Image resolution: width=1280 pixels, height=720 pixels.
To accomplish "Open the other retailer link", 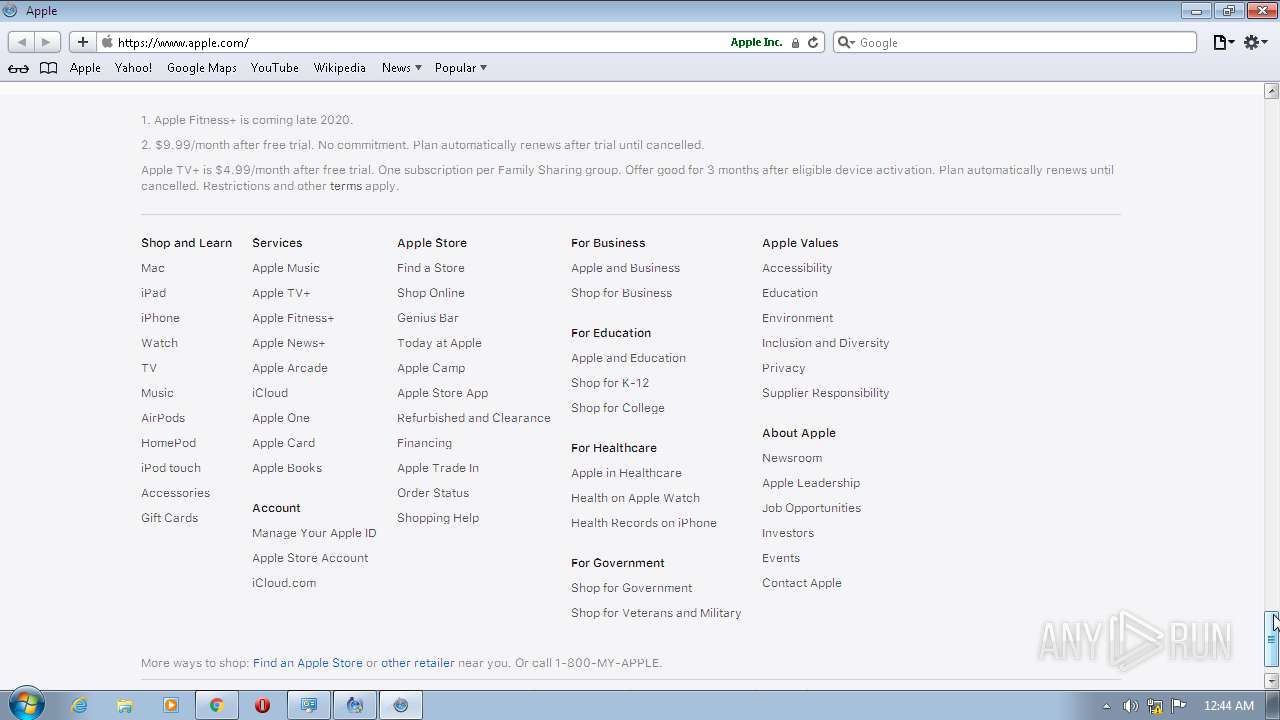I will tap(418, 663).
